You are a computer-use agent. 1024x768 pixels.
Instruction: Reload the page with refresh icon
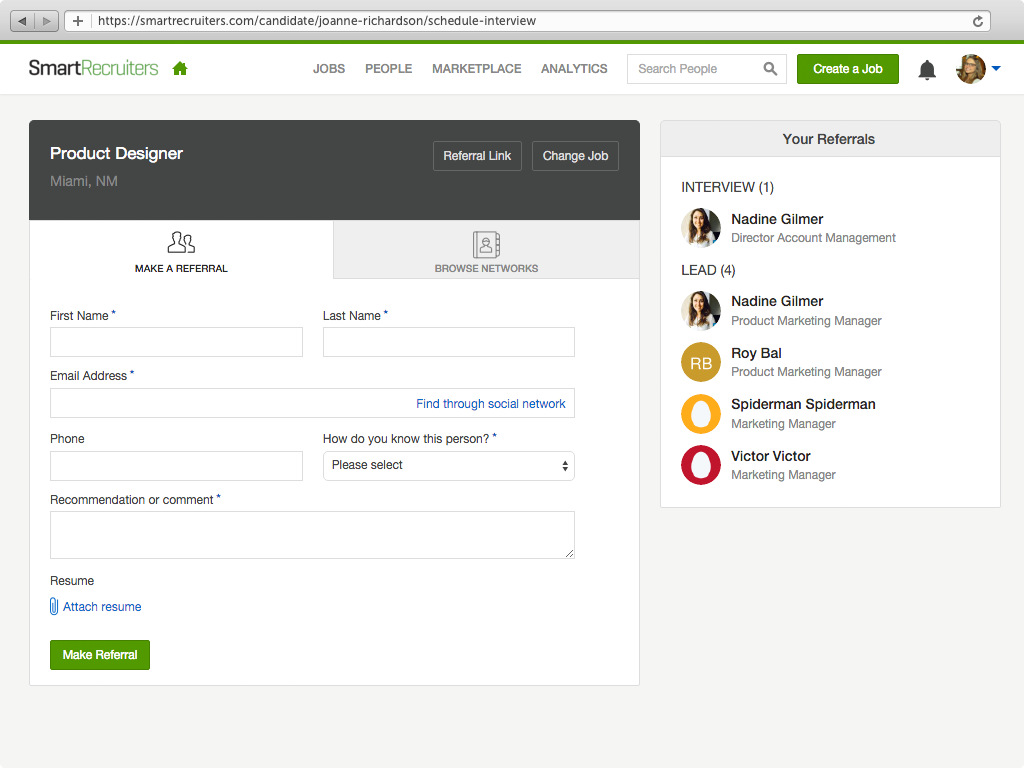click(978, 21)
